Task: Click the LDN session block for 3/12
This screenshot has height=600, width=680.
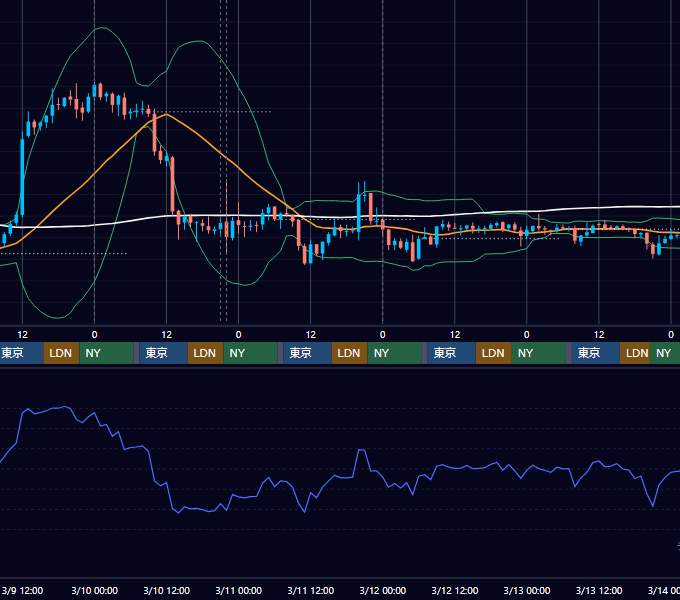Action: click(494, 353)
